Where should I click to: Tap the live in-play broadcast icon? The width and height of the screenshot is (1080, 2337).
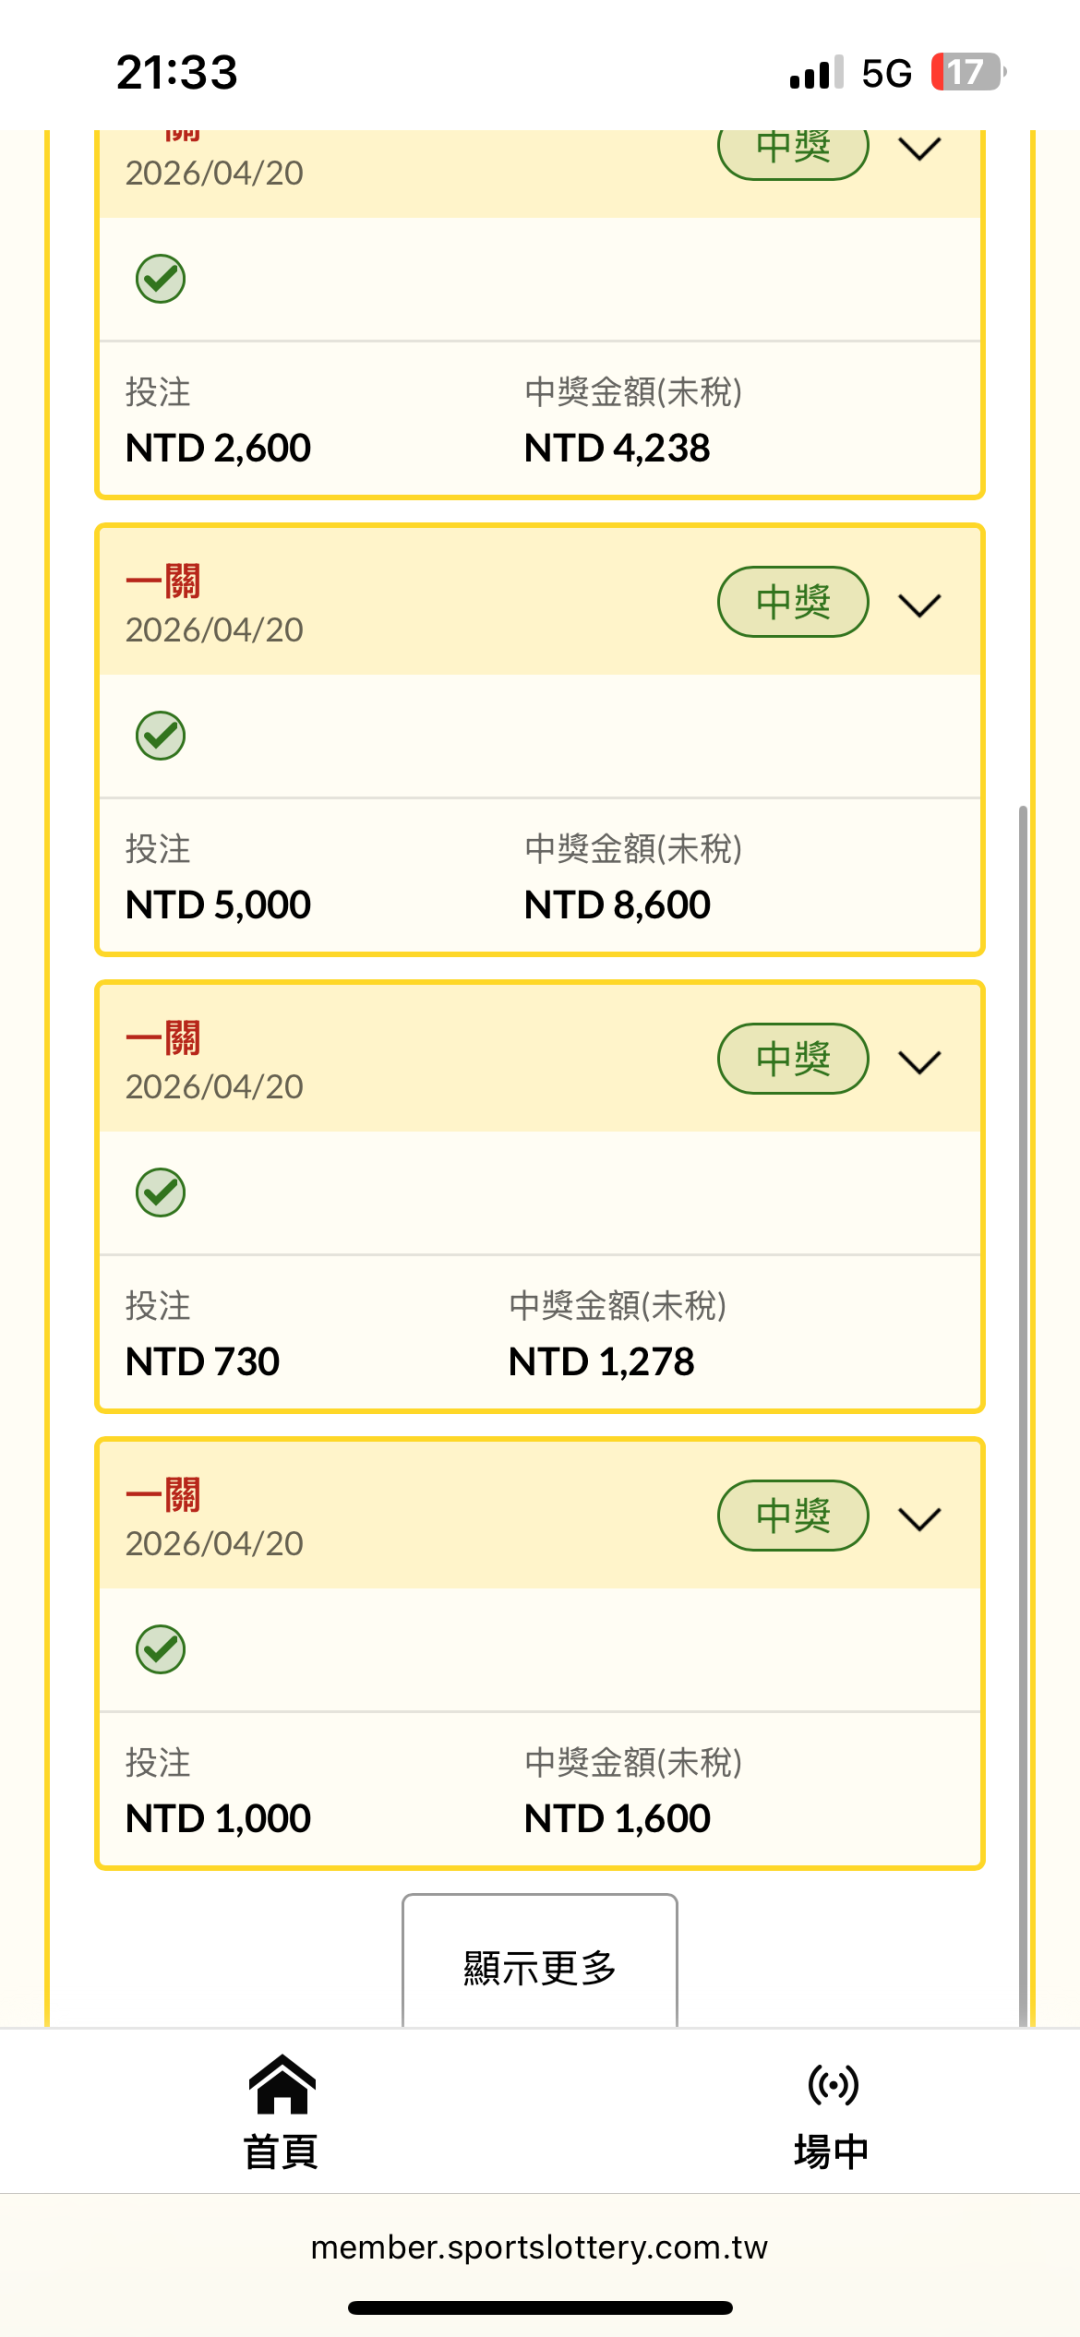[832, 2084]
